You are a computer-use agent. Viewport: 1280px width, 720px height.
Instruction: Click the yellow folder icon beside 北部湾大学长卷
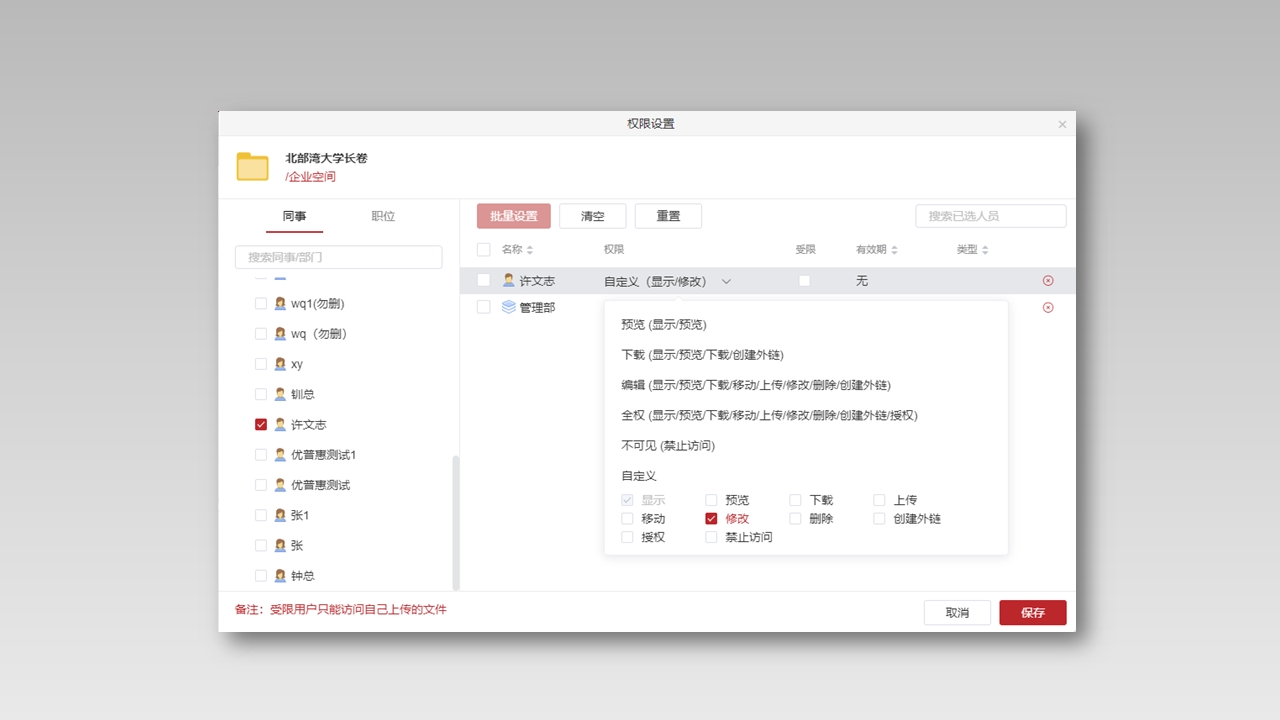click(252, 166)
